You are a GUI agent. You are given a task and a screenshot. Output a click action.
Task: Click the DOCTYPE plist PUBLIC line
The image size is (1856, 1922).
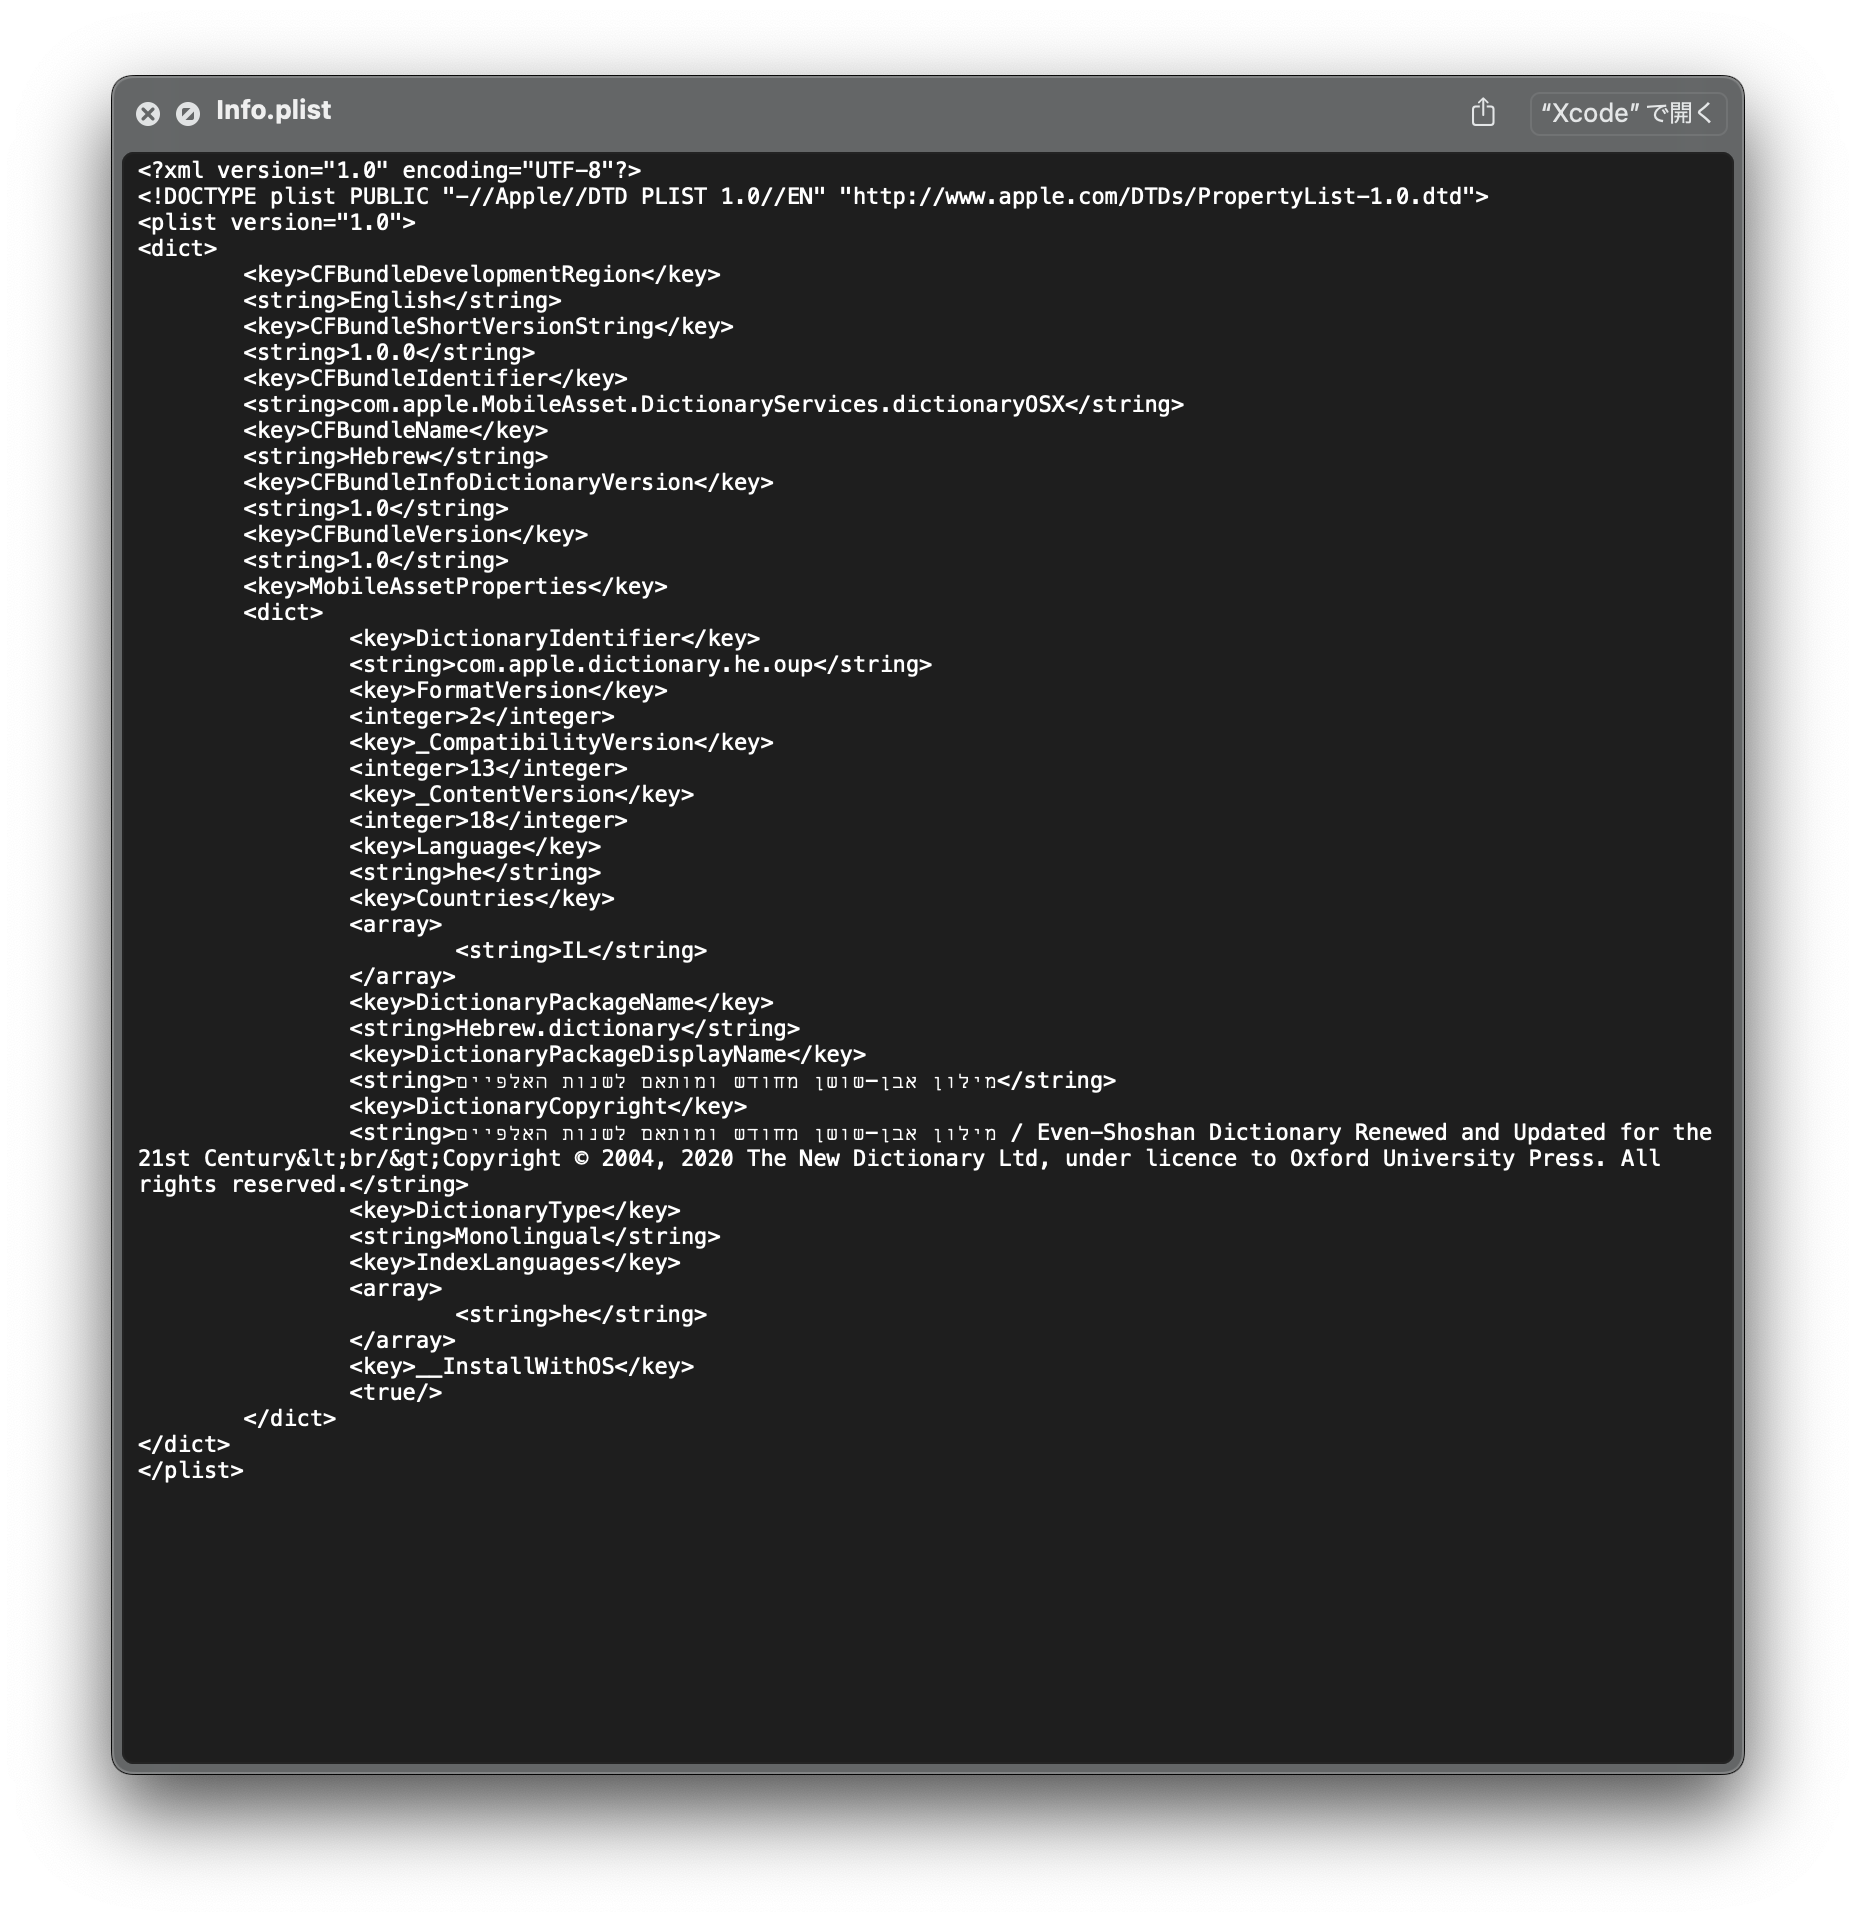point(813,196)
